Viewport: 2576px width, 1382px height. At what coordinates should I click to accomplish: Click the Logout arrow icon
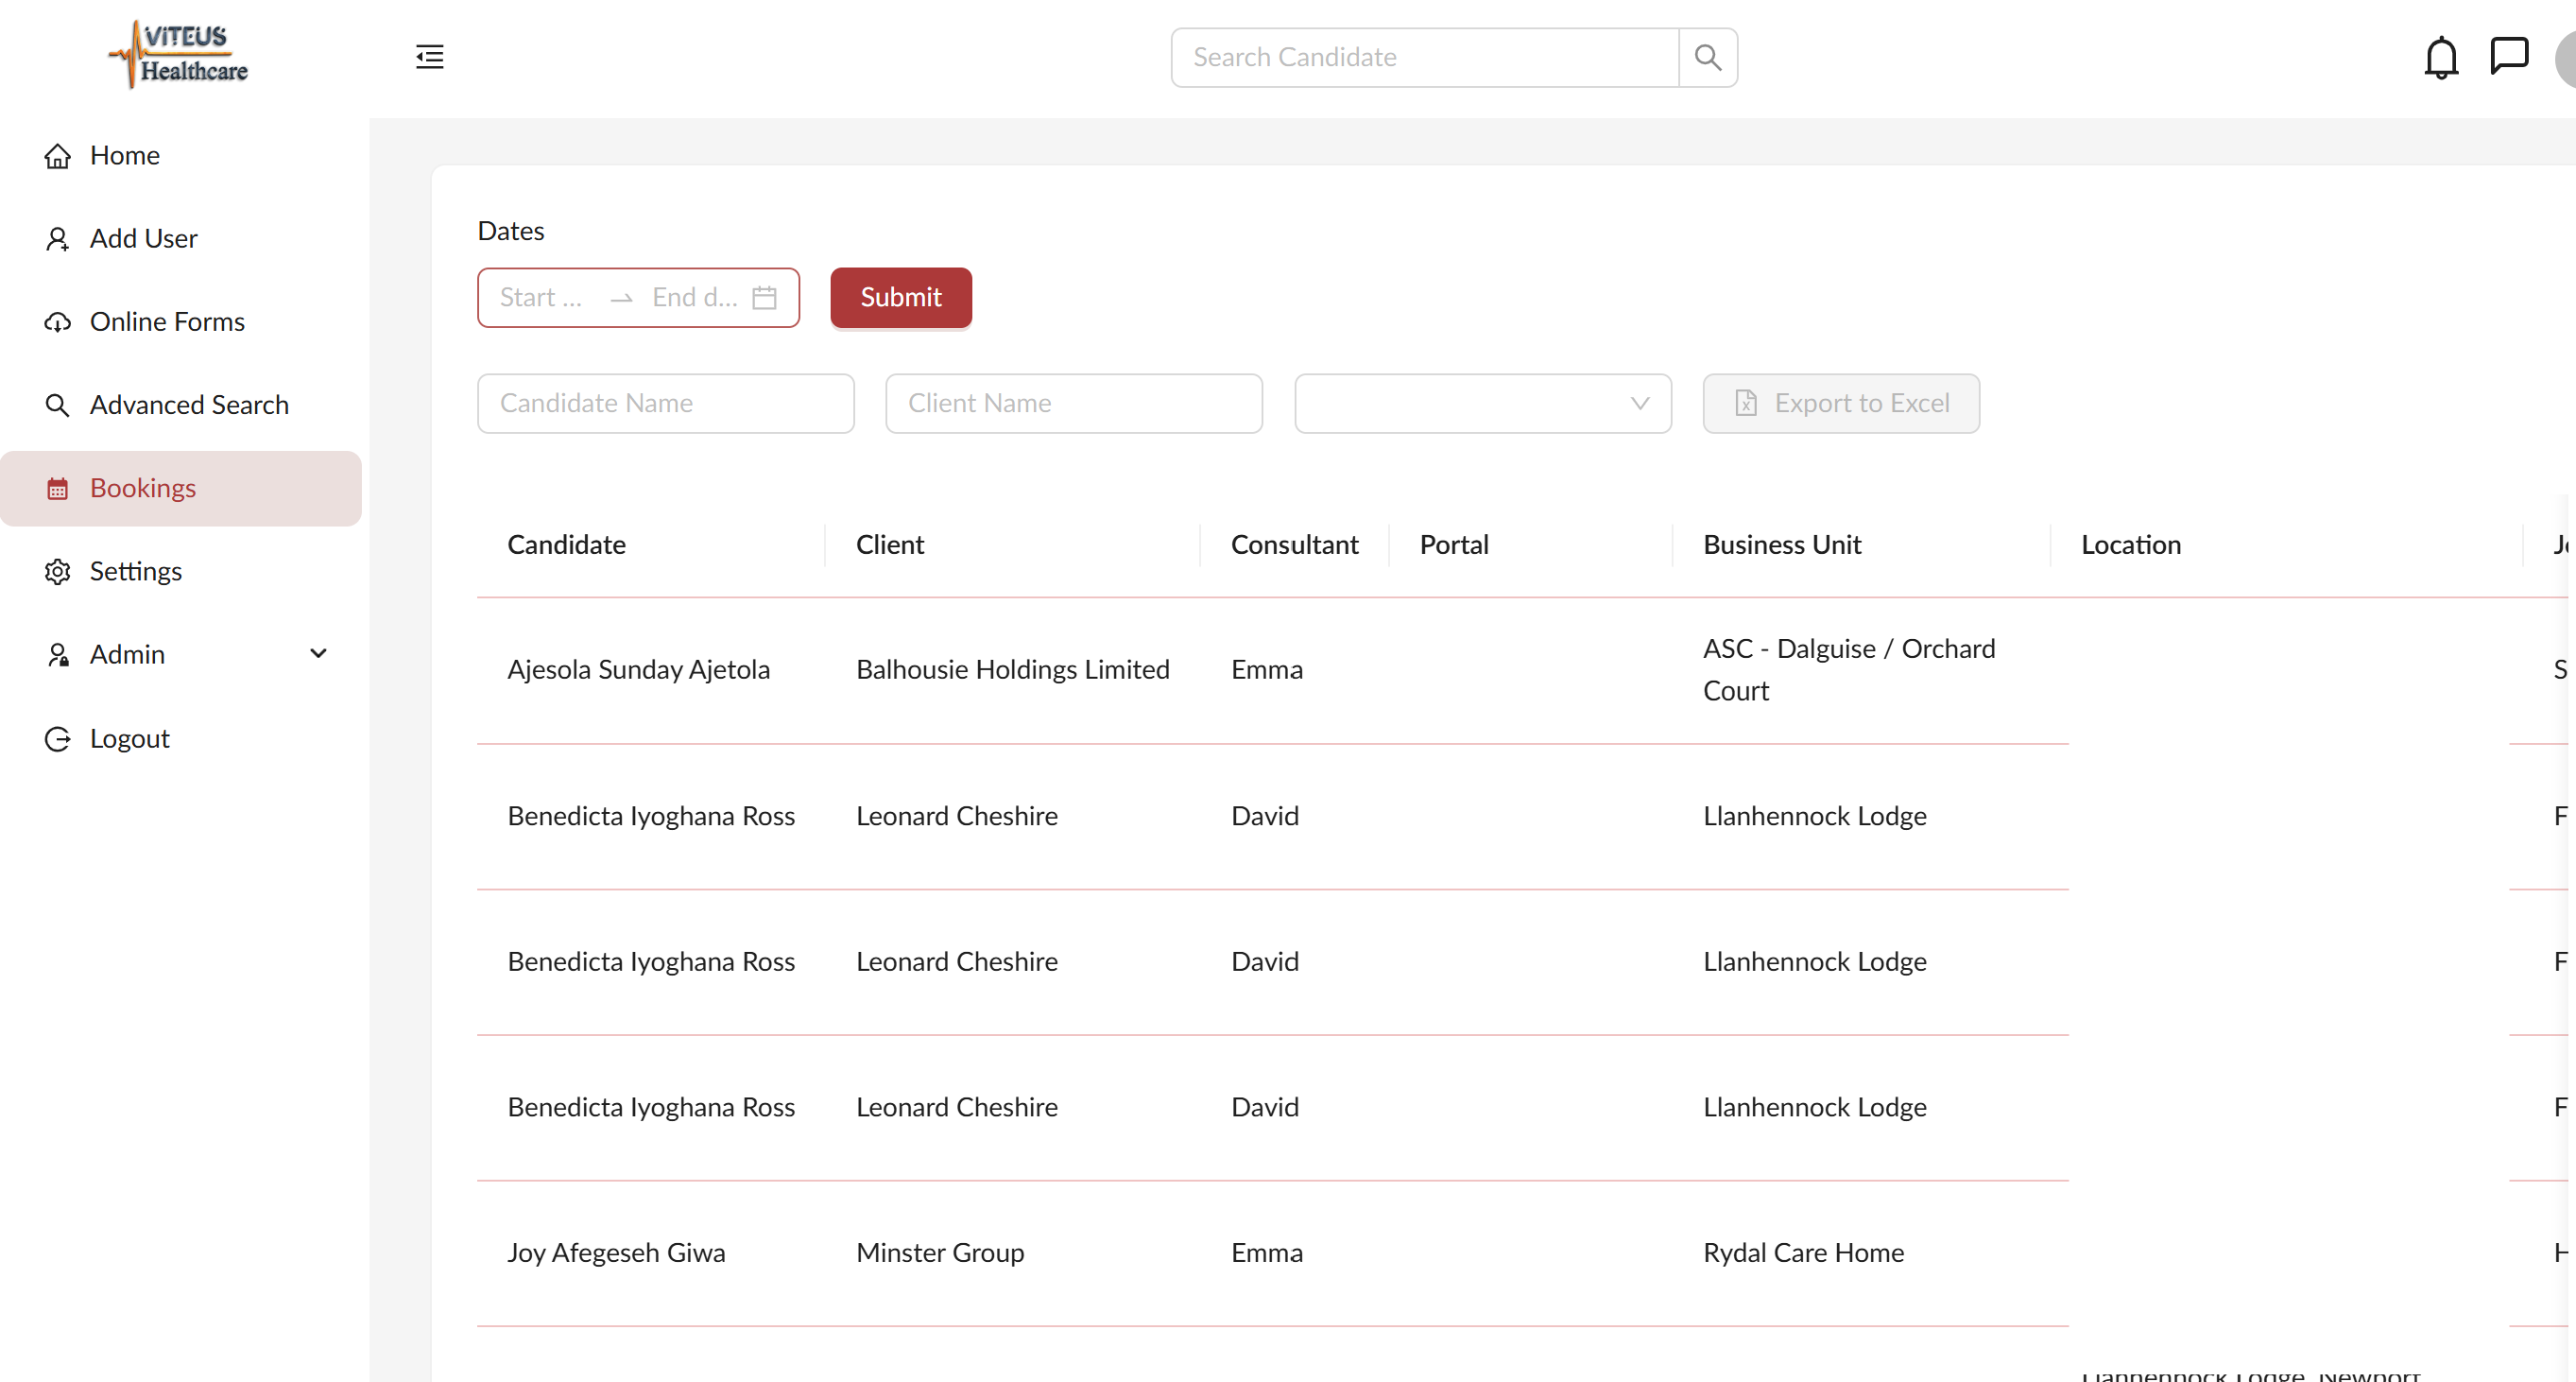58,739
